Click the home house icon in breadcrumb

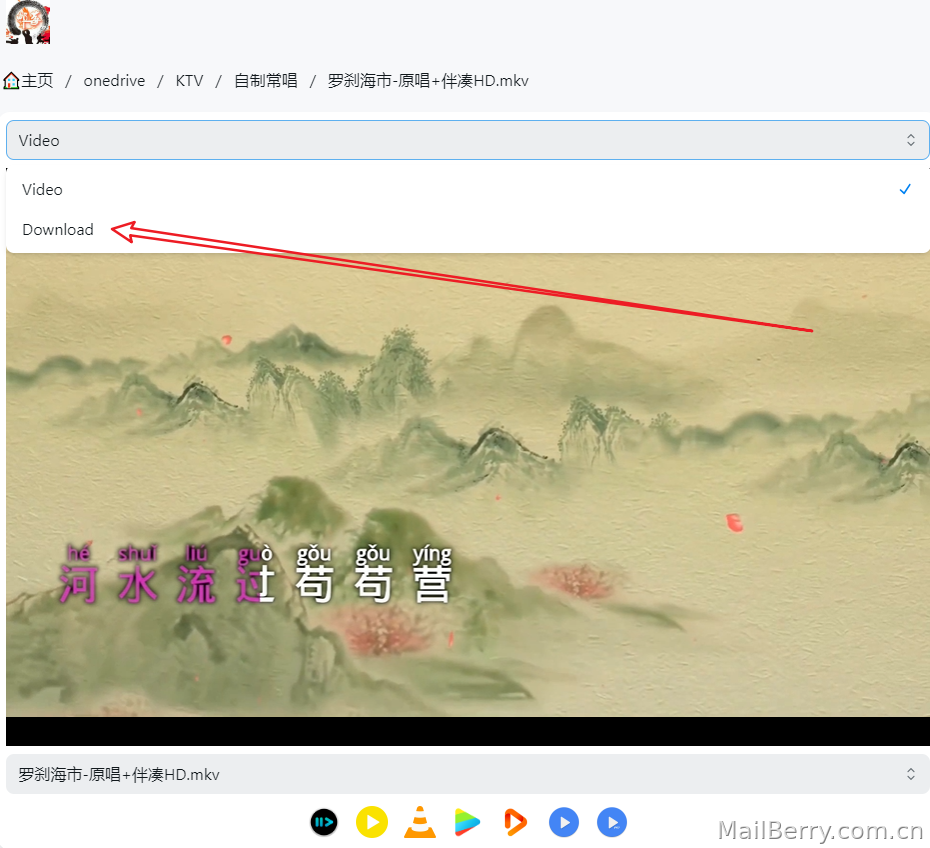[11, 81]
